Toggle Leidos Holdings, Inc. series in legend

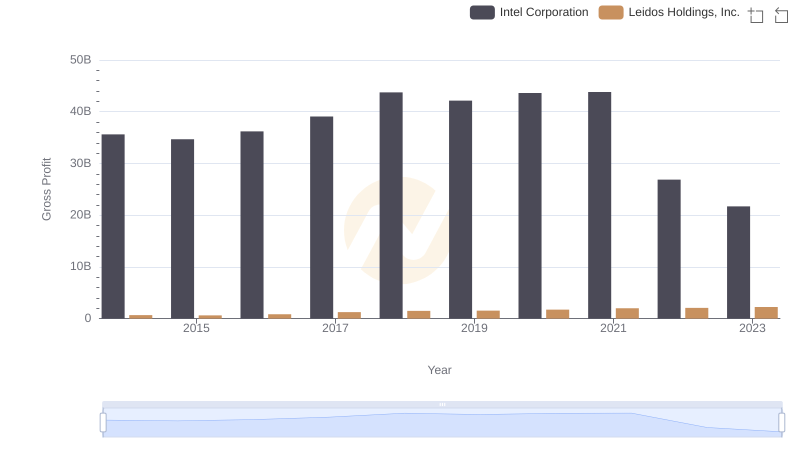669,12
